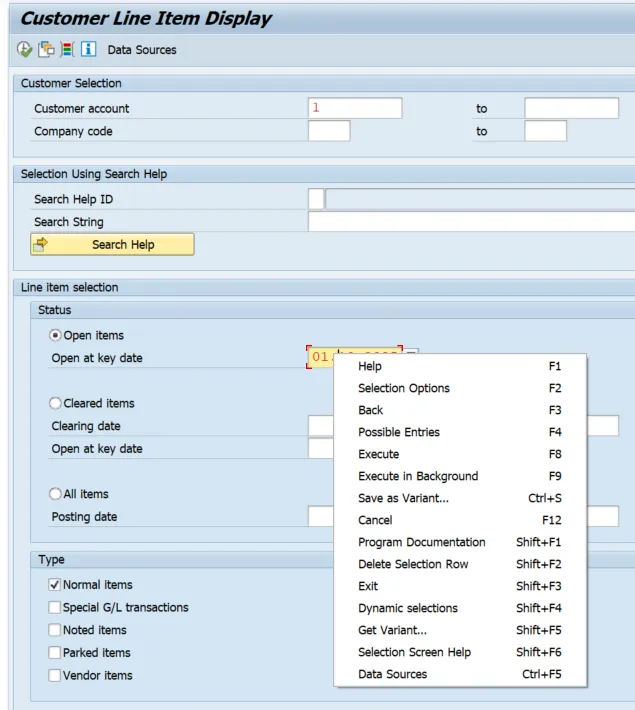
Task: Click the Execute clock icon in toolbar
Action: 25,51
